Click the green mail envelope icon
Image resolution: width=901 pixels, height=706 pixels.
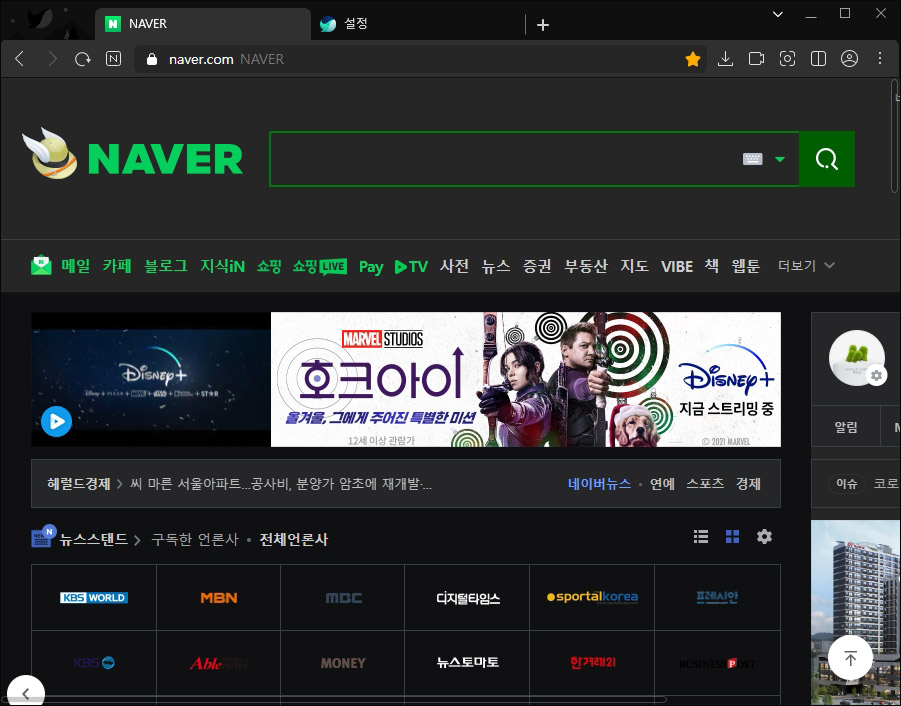point(41,265)
